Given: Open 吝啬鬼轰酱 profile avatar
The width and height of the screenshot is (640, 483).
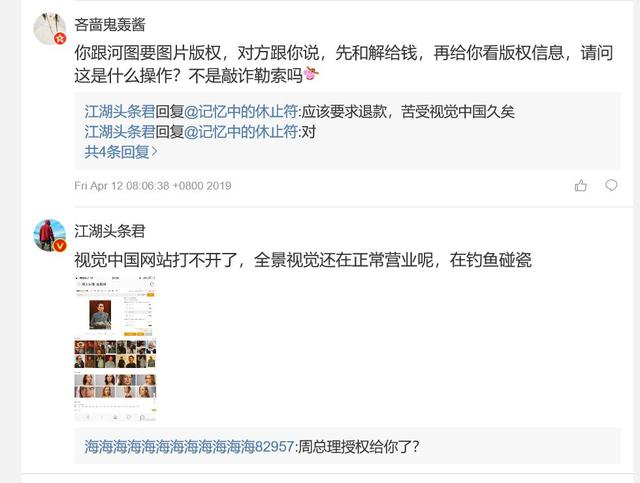Looking at the screenshot, I should pyautogui.click(x=49, y=29).
